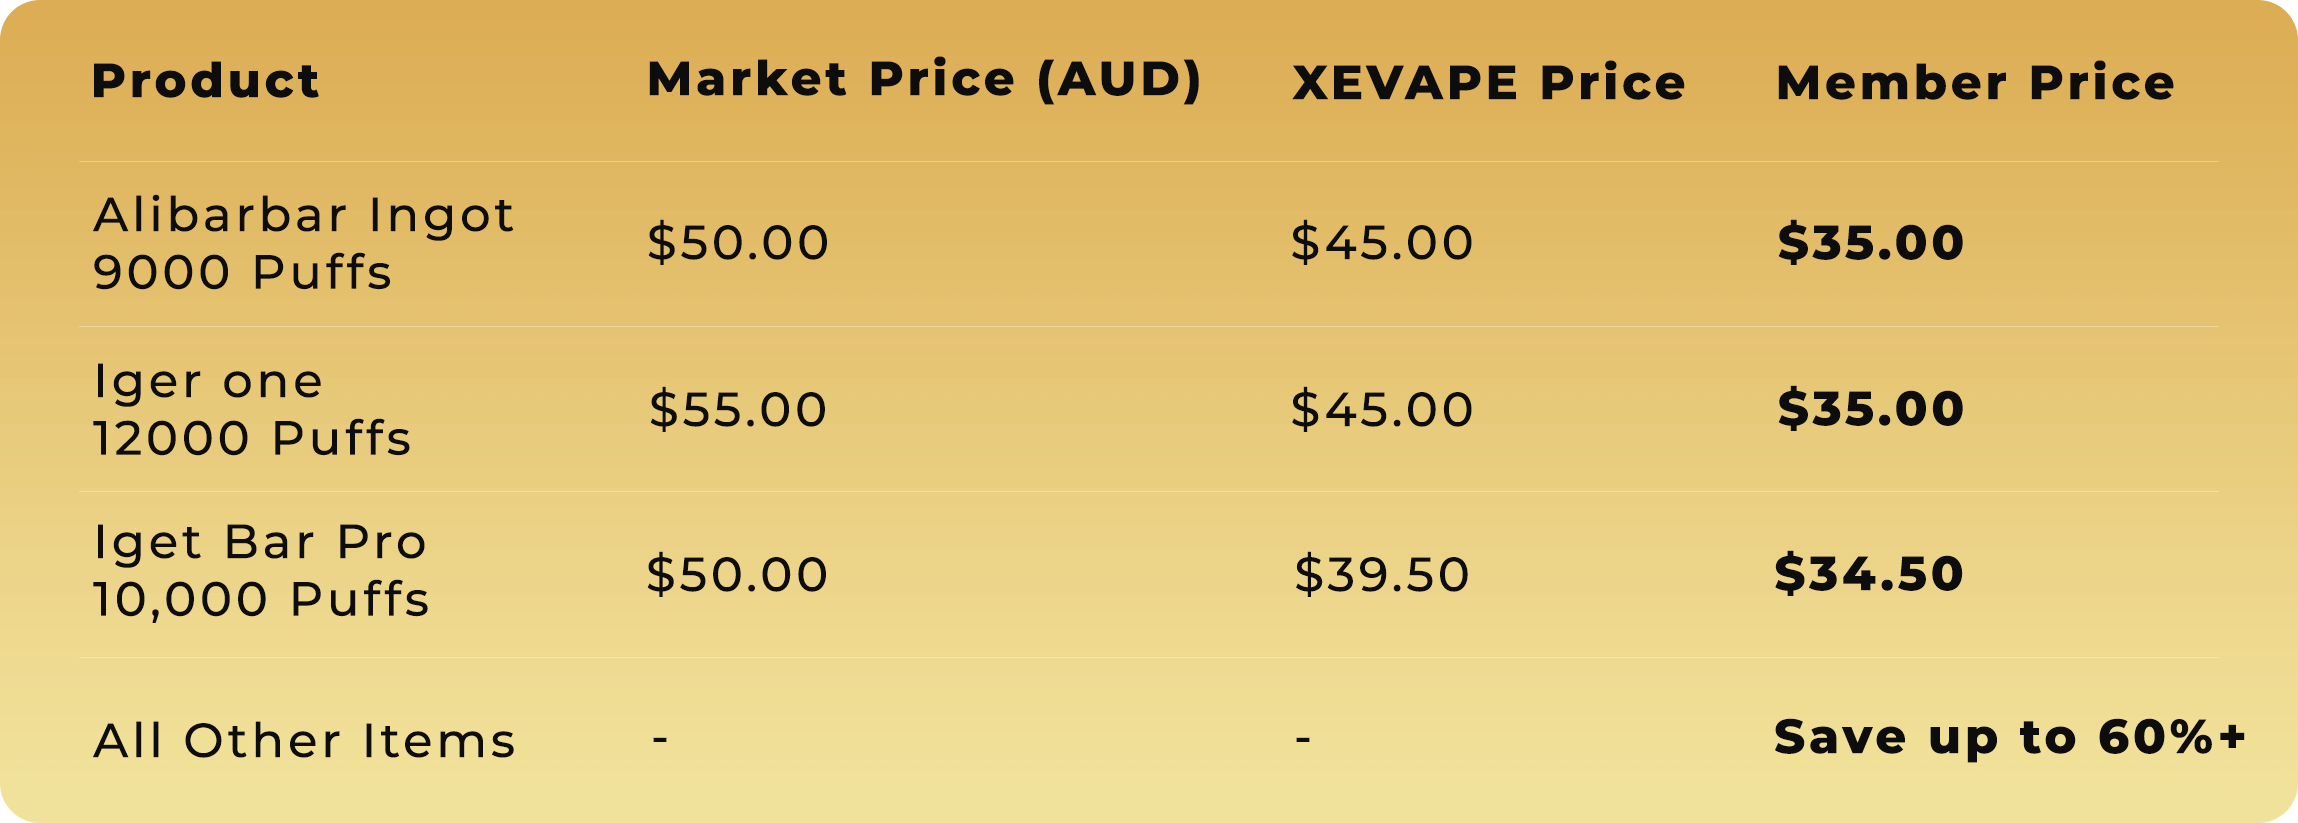Select Iger one's $35.00 member price
Image resolution: width=2298 pixels, height=823 pixels.
[x=1870, y=409]
